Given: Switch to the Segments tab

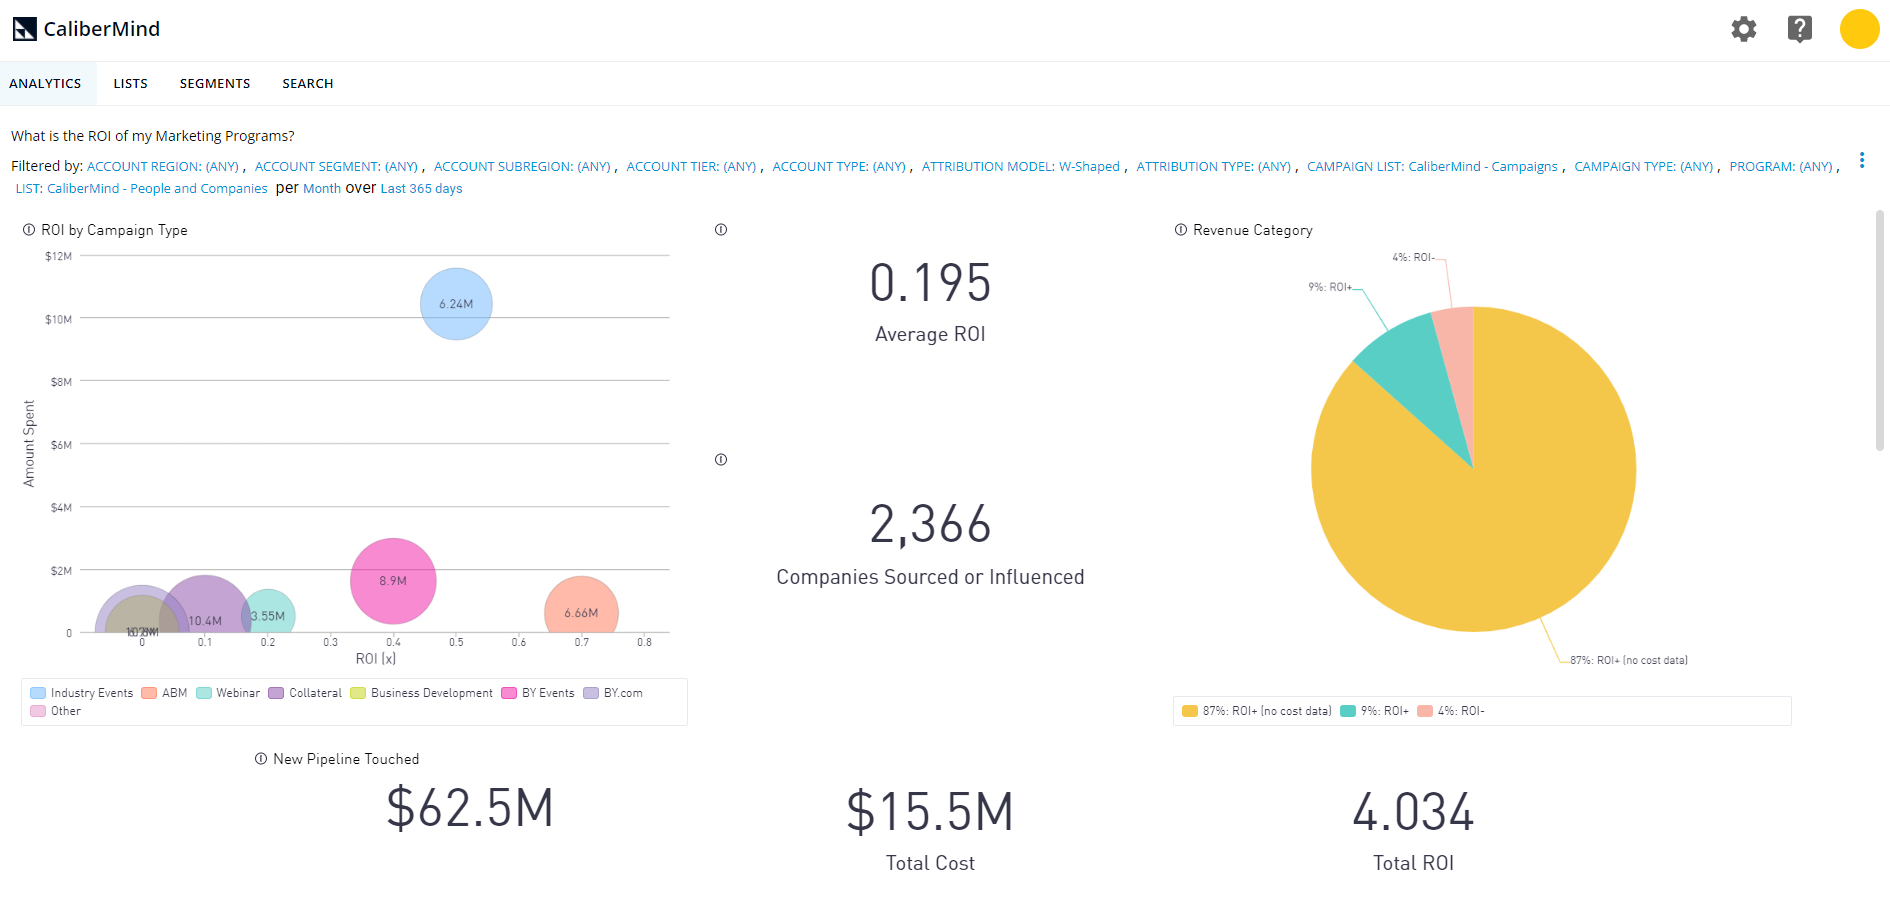Looking at the screenshot, I should (215, 84).
